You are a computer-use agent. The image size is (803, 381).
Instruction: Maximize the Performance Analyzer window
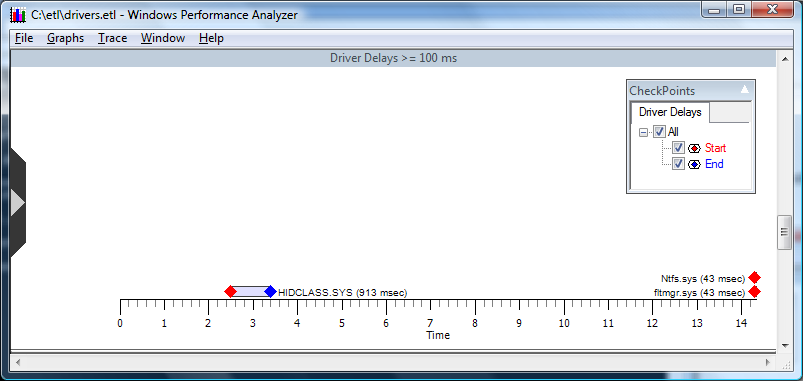tap(739, 10)
